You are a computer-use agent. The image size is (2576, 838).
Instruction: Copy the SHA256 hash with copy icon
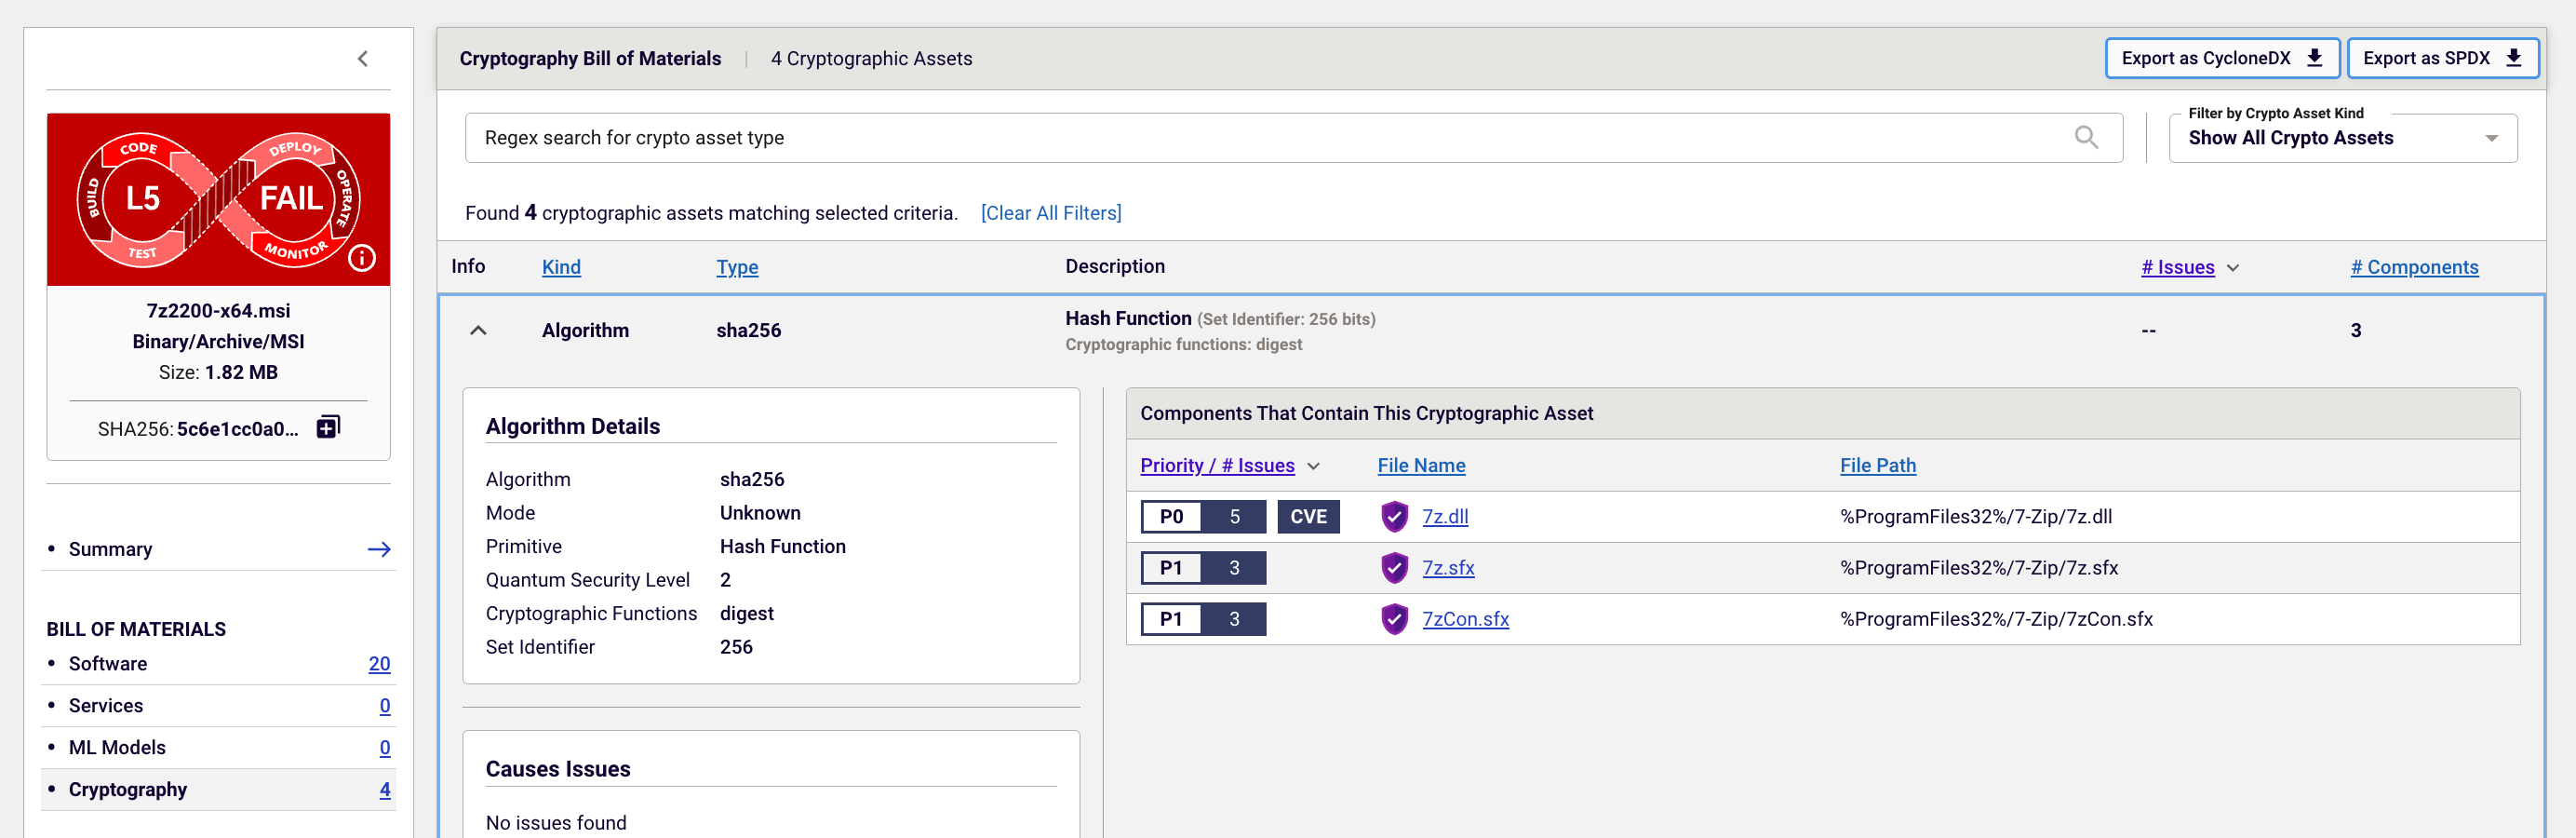point(328,428)
